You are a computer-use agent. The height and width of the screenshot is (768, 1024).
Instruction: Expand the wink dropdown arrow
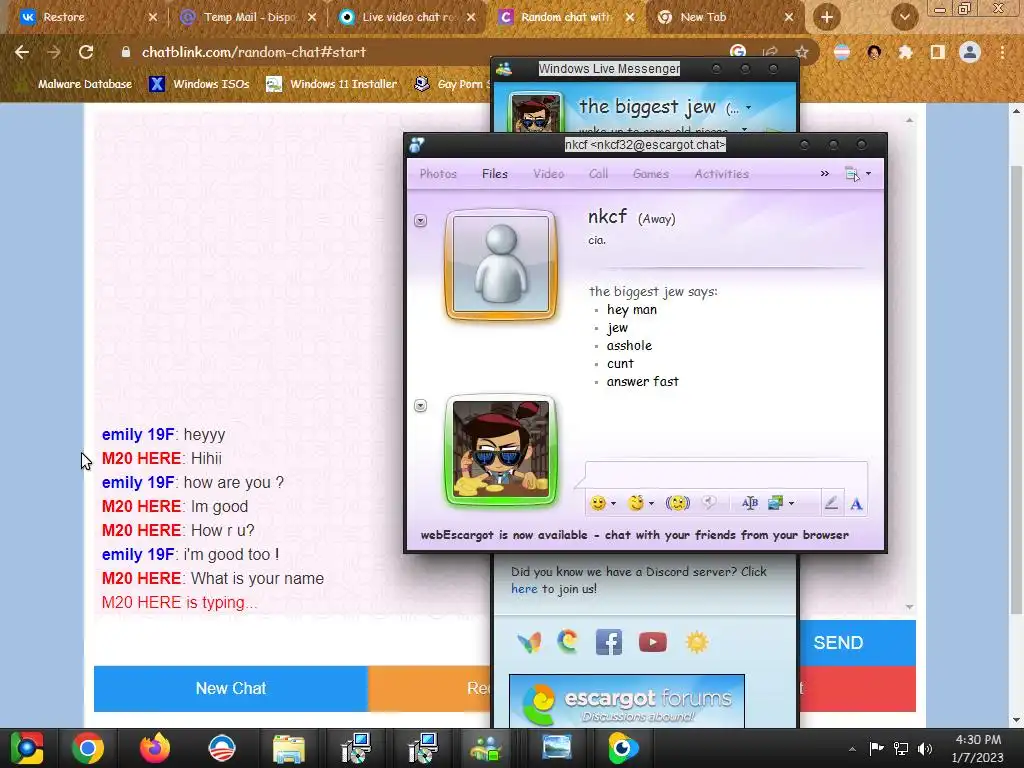[x=651, y=504]
